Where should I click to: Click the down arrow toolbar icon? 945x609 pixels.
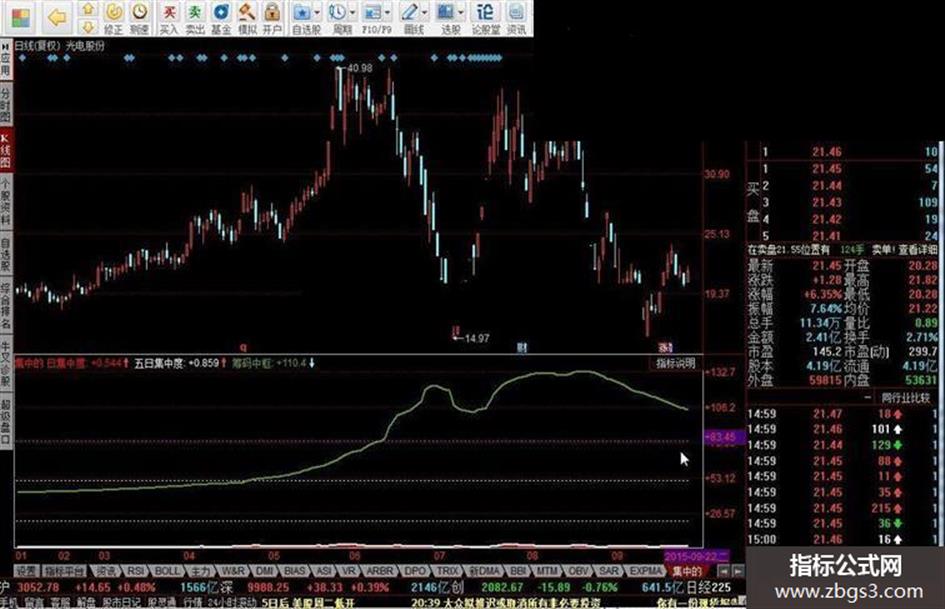(88, 27)
